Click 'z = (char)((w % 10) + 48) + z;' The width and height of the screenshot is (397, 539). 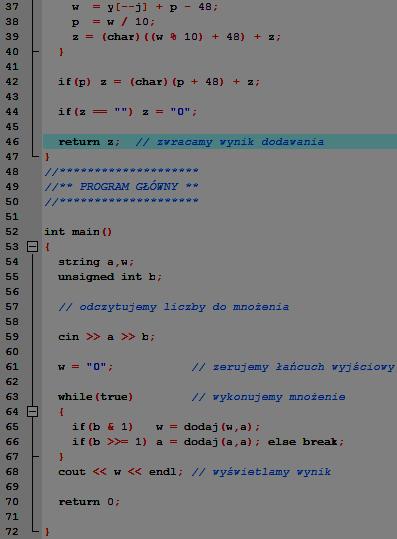[x=176, y=36]
